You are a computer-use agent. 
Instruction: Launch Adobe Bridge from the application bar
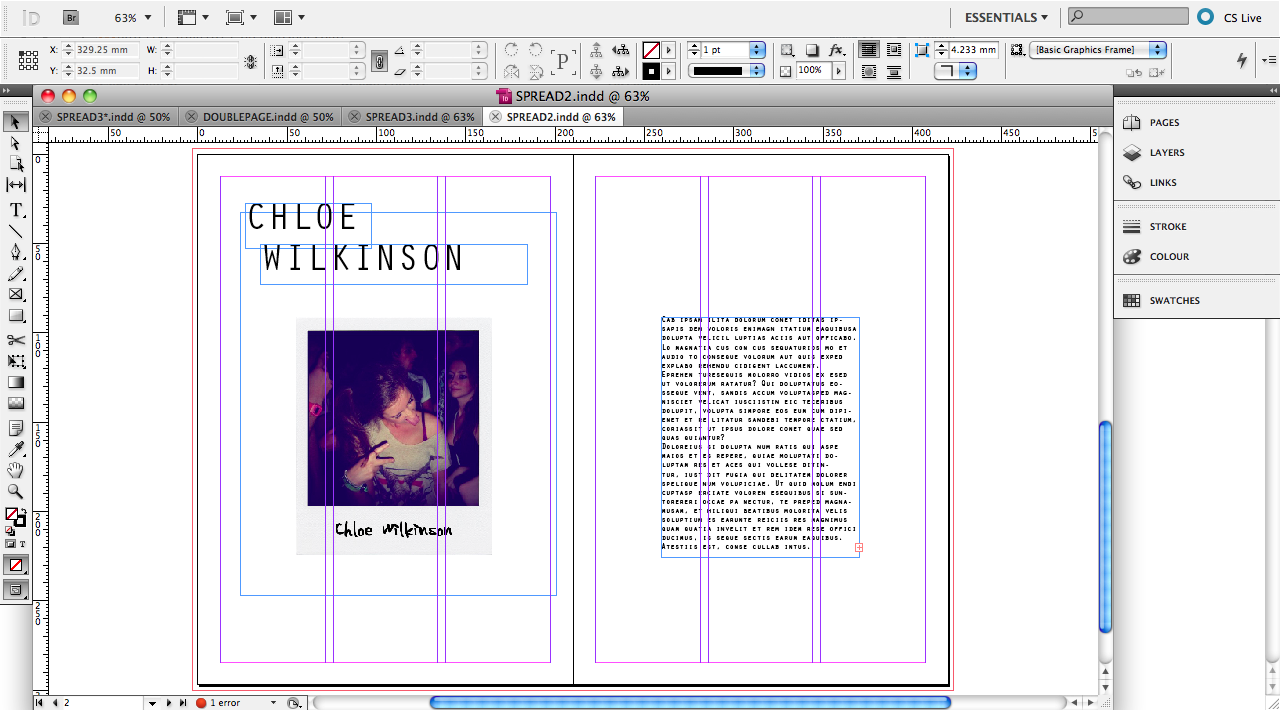[70, 17]
